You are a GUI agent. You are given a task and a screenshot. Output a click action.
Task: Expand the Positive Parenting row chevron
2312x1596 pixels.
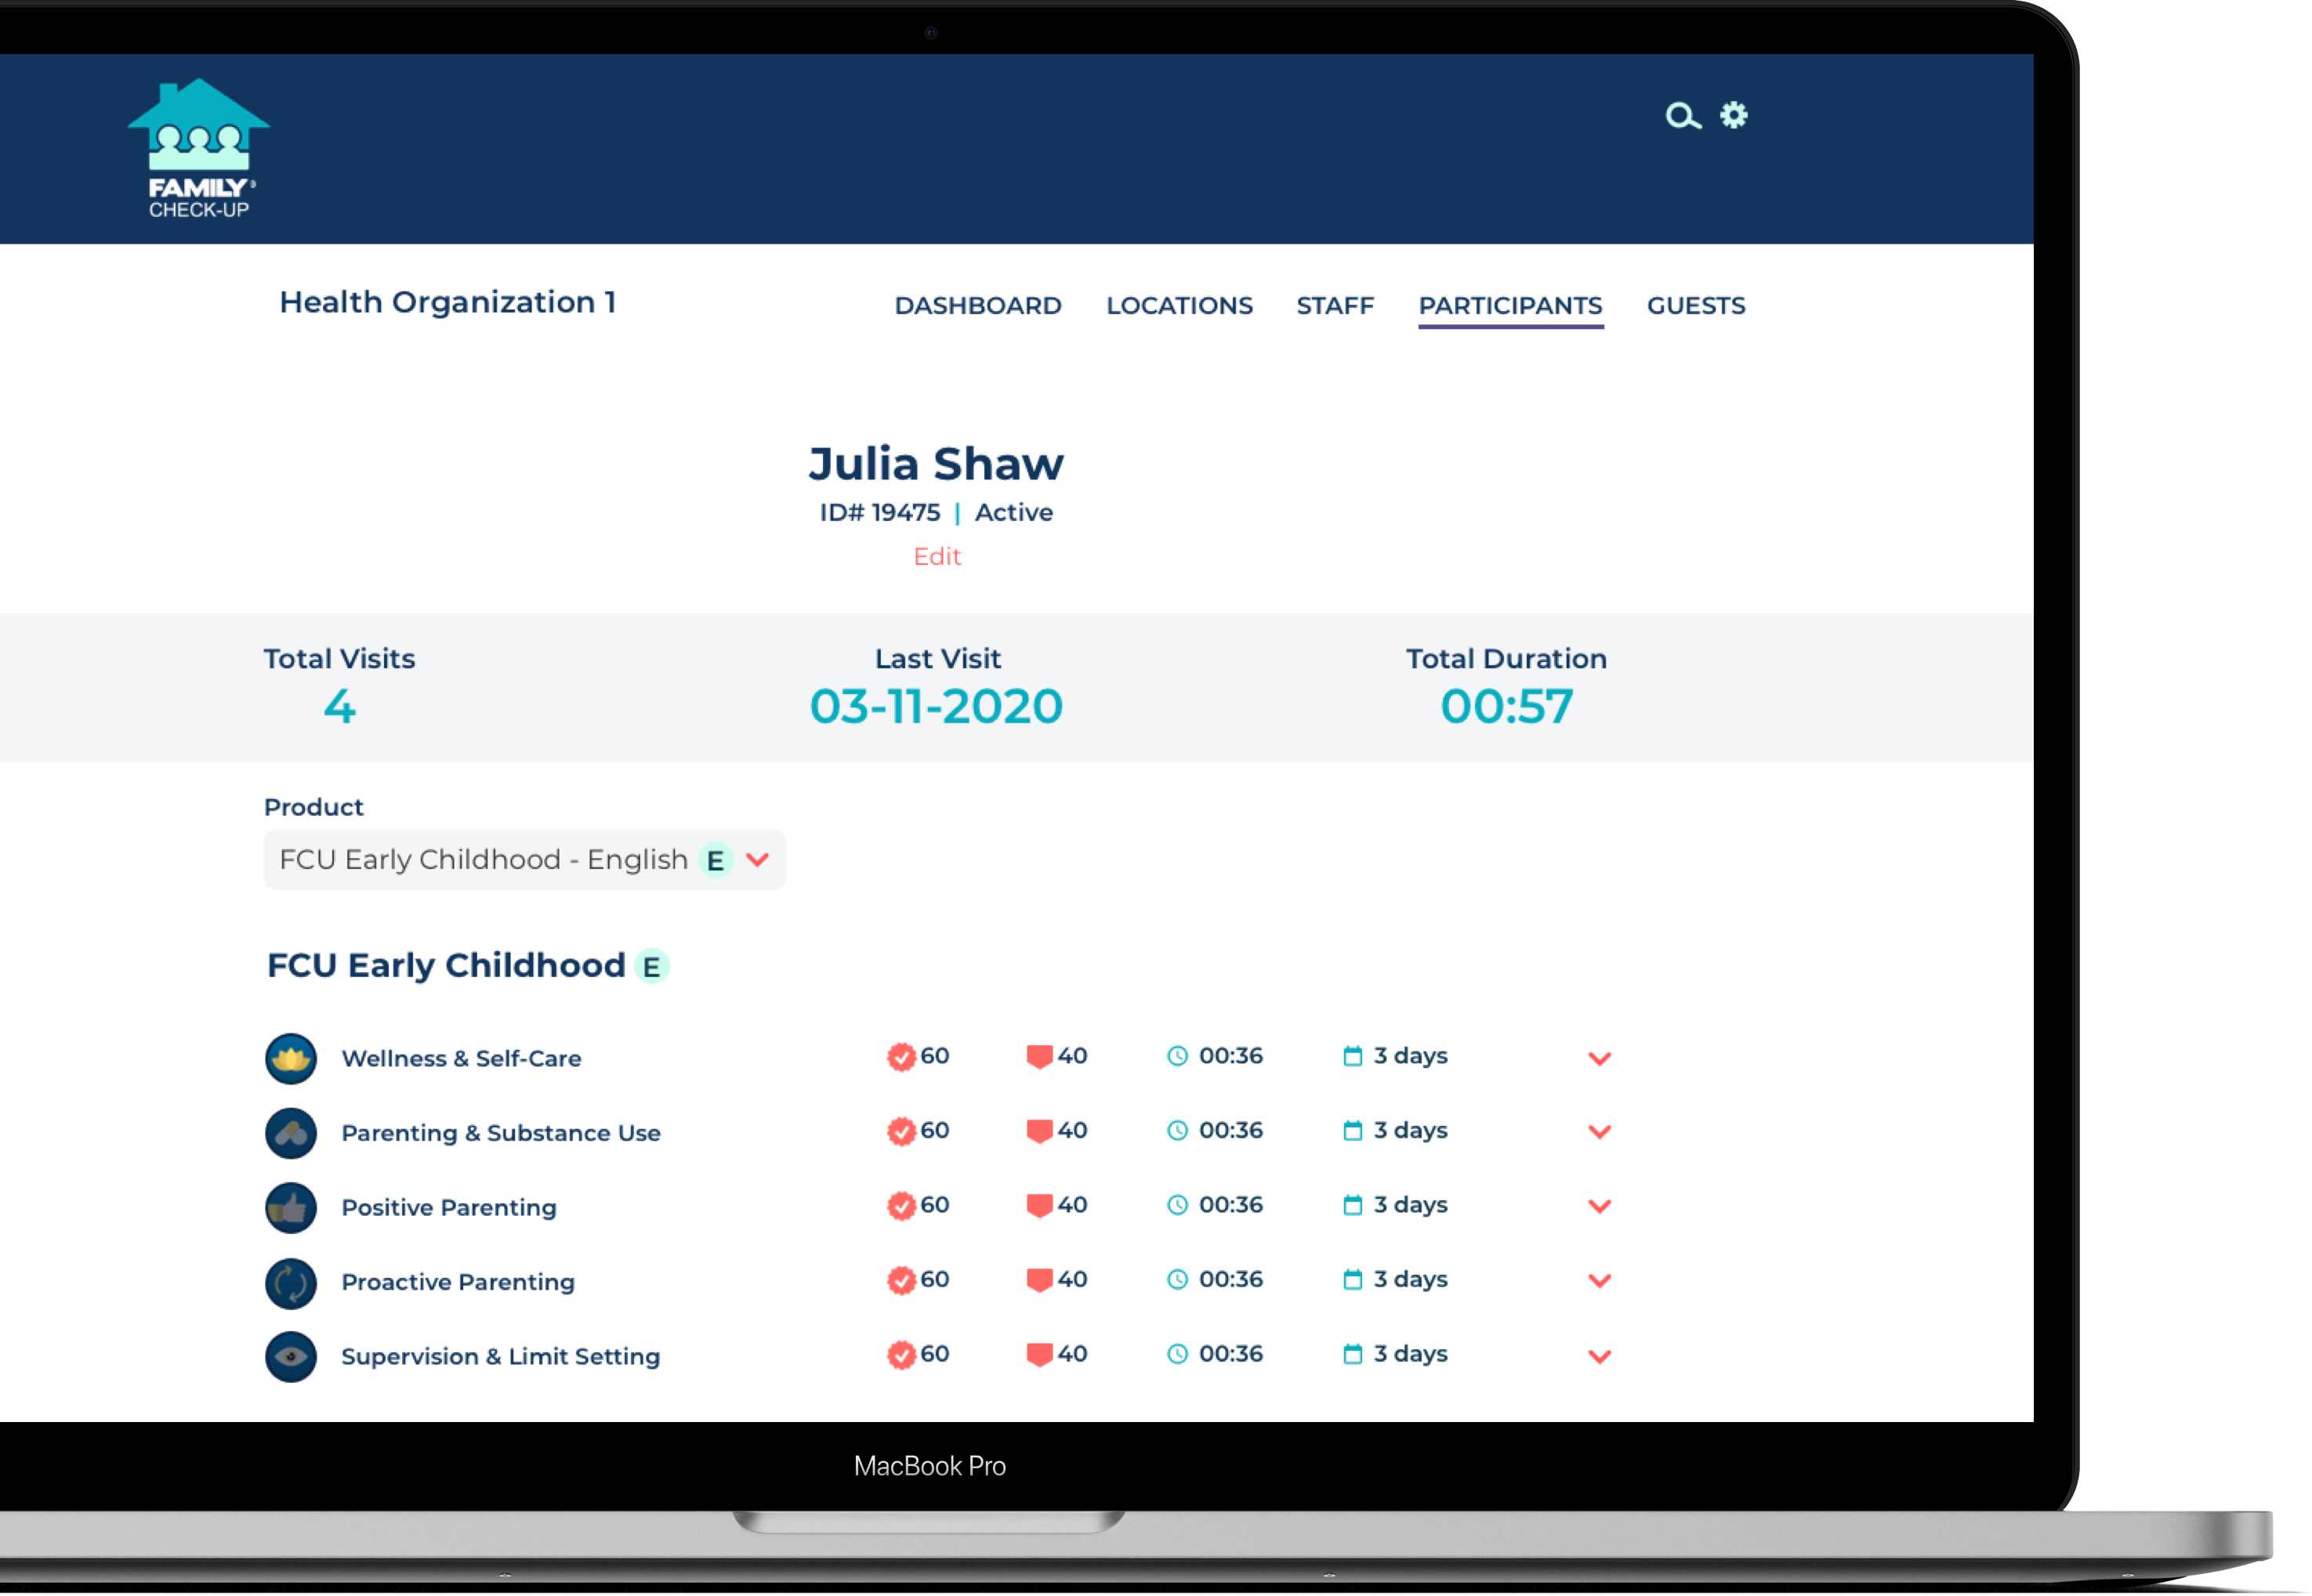(1600, 1207)
